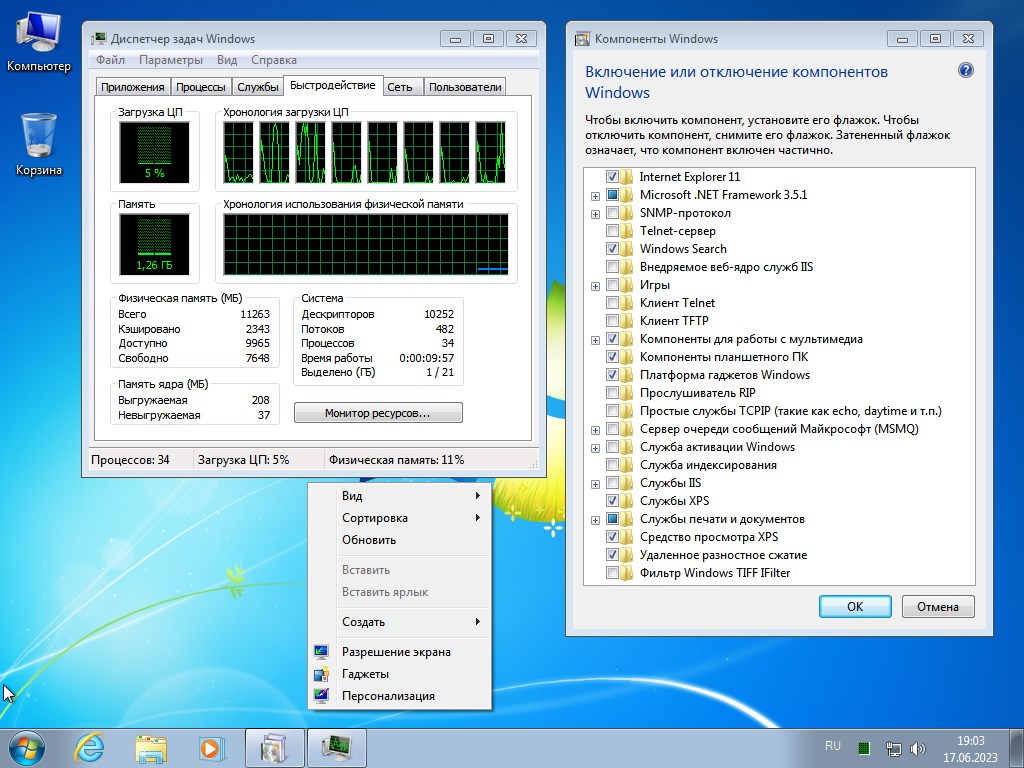Expand the SNMP protocol tree node

click(595, 214)
